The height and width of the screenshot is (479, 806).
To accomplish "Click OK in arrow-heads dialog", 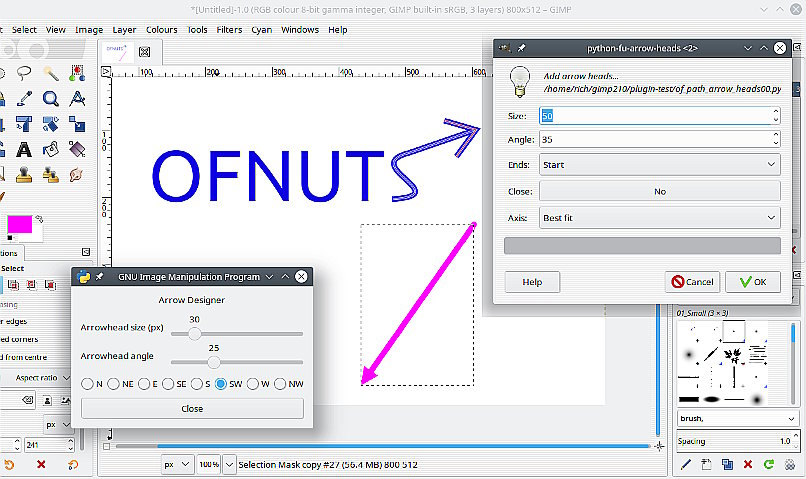I will click(x=753, y=282).
